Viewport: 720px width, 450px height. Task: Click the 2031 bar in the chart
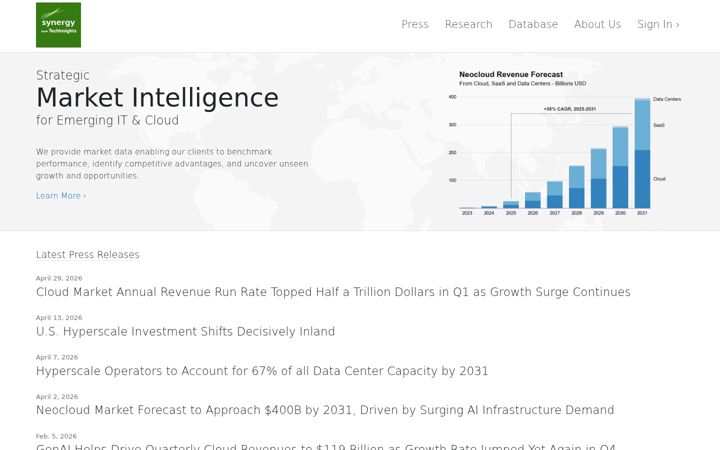click(642, 153)
